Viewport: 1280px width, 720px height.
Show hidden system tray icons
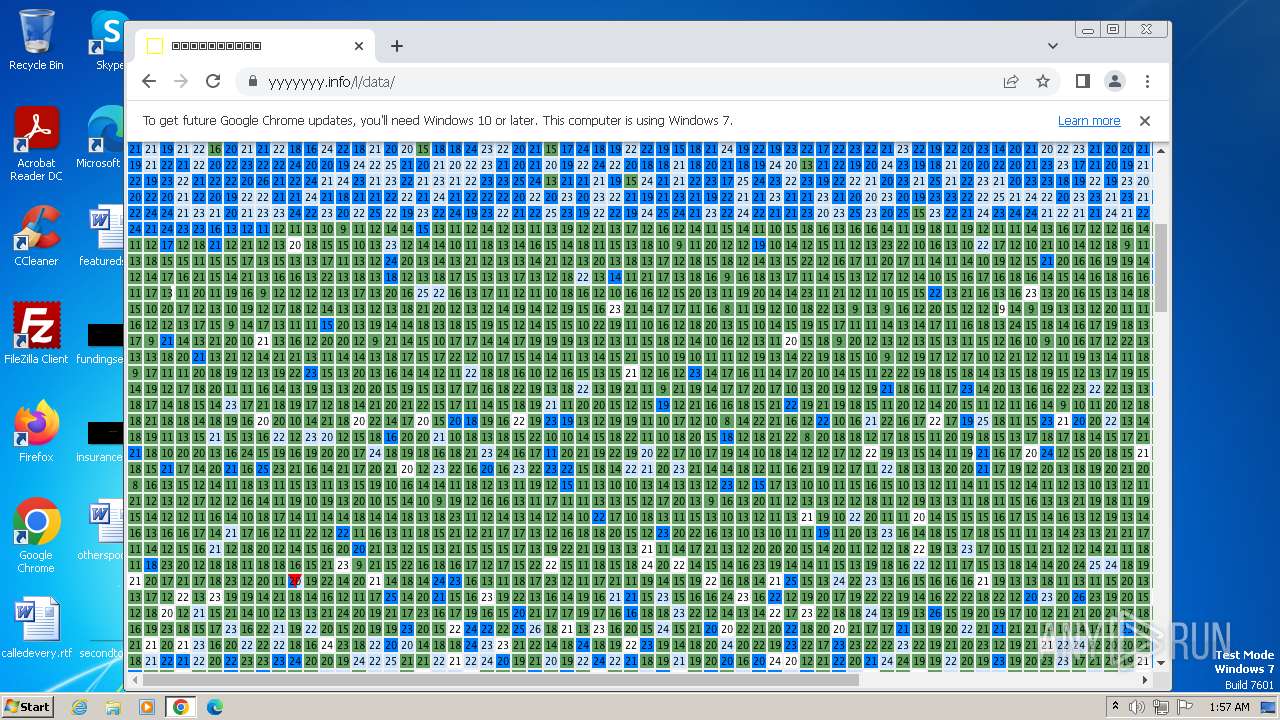tap(1115, 707)
